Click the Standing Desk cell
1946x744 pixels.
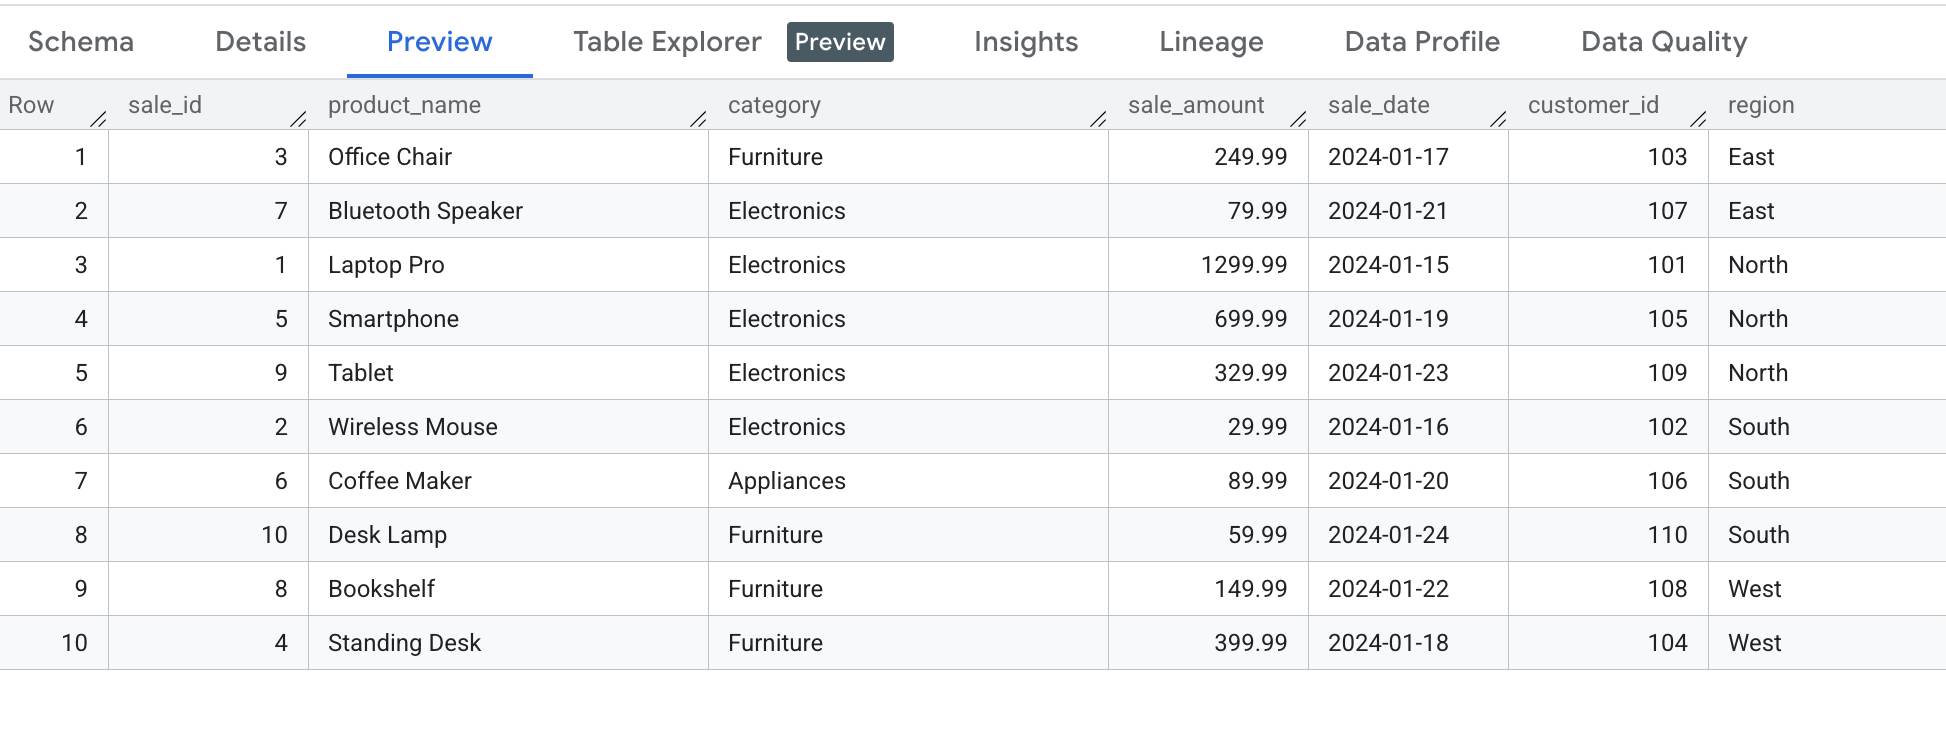pyautogui.click(x=508, y=643)
